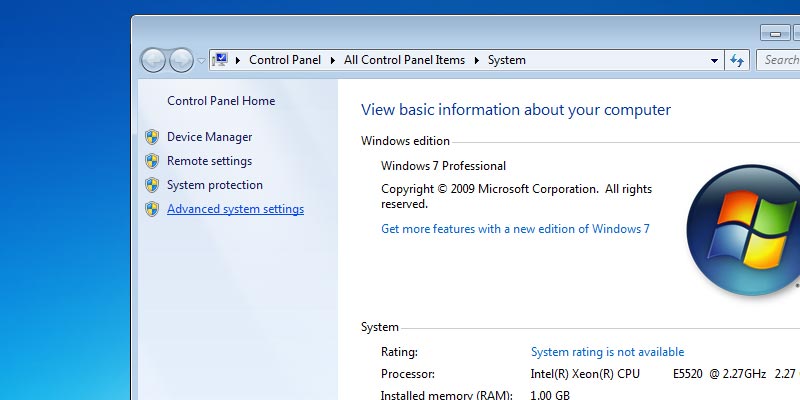Click the shield icon beside Device Manager
Screen dimensions: 800x400
(x=152, y=137)
